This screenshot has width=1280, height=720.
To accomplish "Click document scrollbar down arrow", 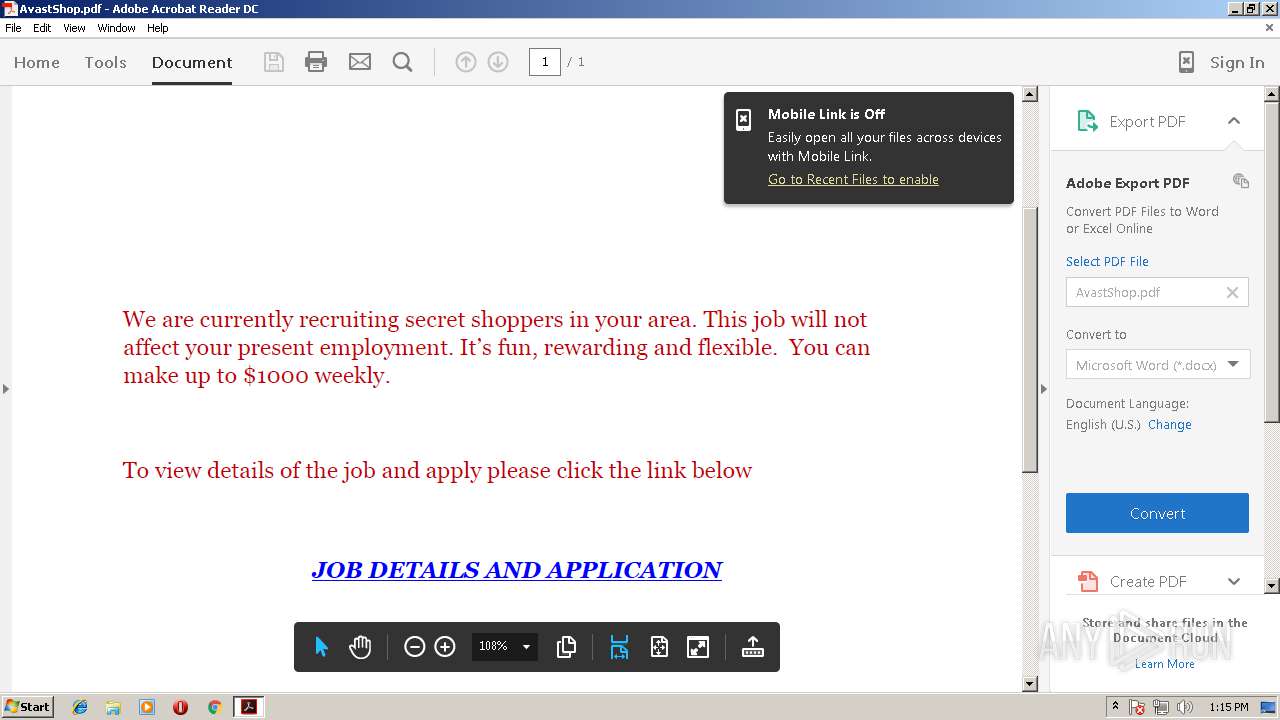I will (1030, 684).
